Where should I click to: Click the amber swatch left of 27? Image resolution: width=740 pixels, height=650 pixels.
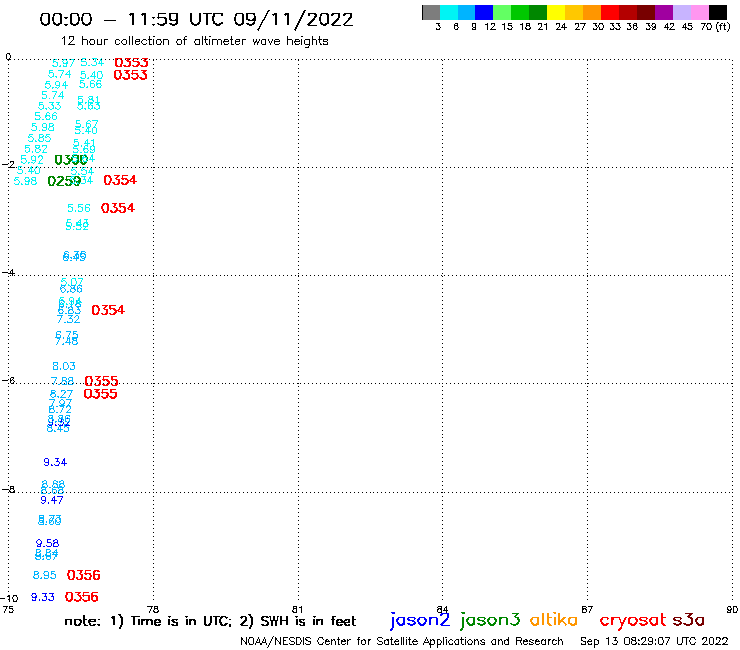574,12
